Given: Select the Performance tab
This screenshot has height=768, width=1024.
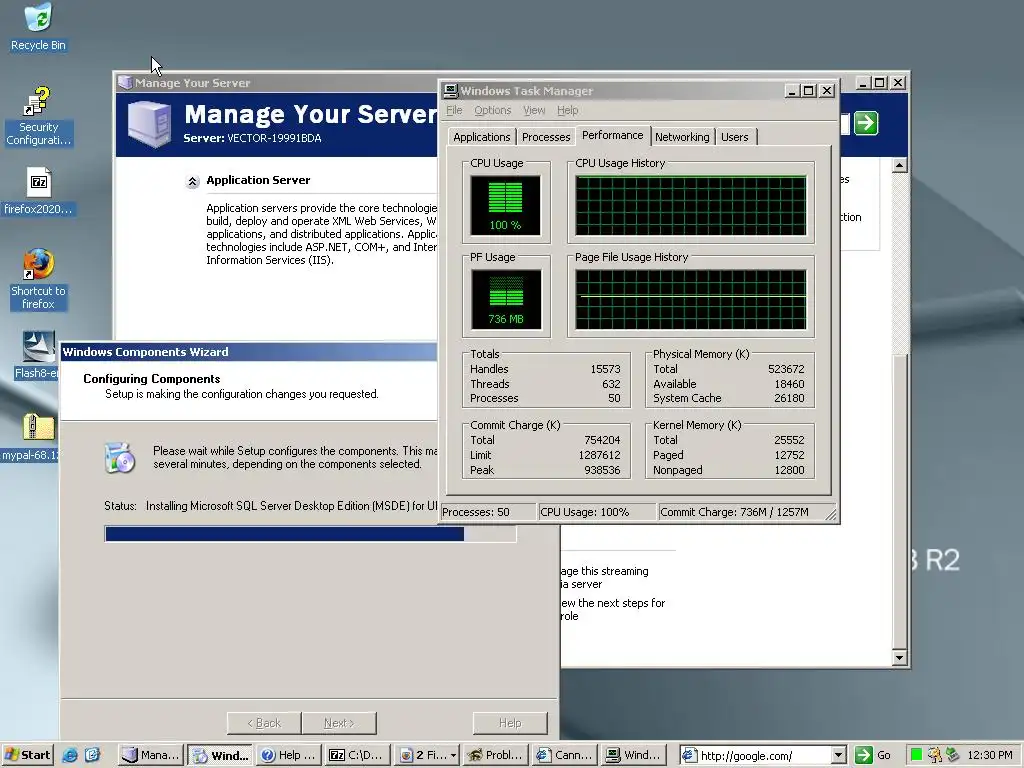Looking at the screenshot, I should (x=613, y=135).
